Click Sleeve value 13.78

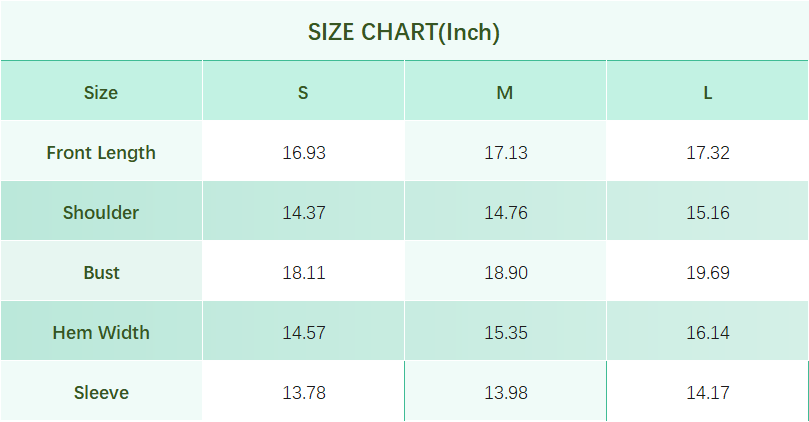coord(304,393)
